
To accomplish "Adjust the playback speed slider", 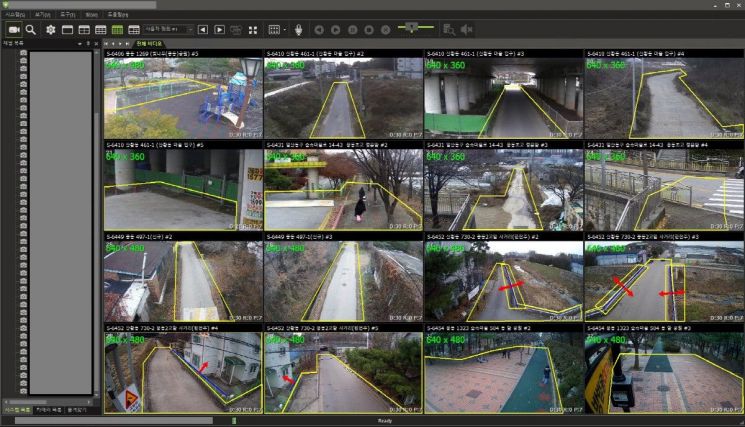I will 410,26.
